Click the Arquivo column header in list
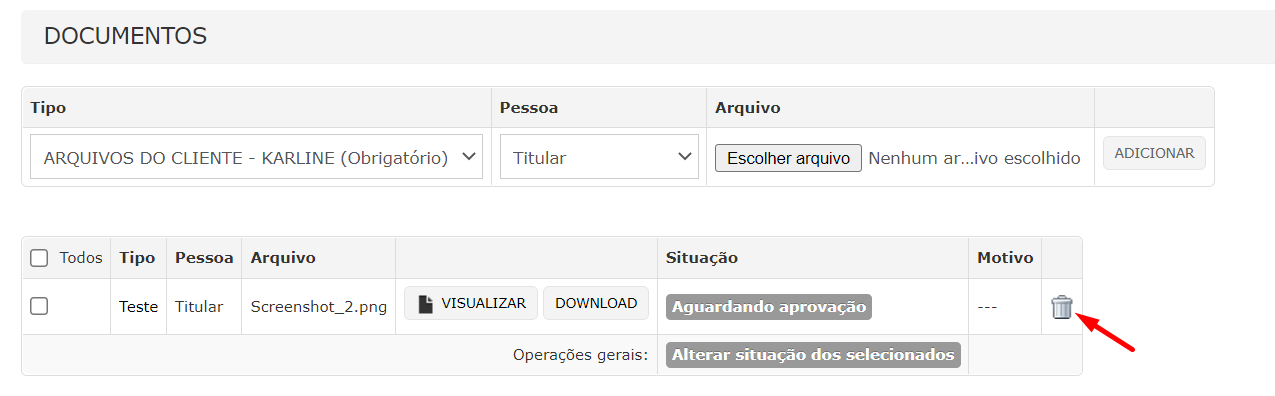The image size is (1275, 396). 283,258
